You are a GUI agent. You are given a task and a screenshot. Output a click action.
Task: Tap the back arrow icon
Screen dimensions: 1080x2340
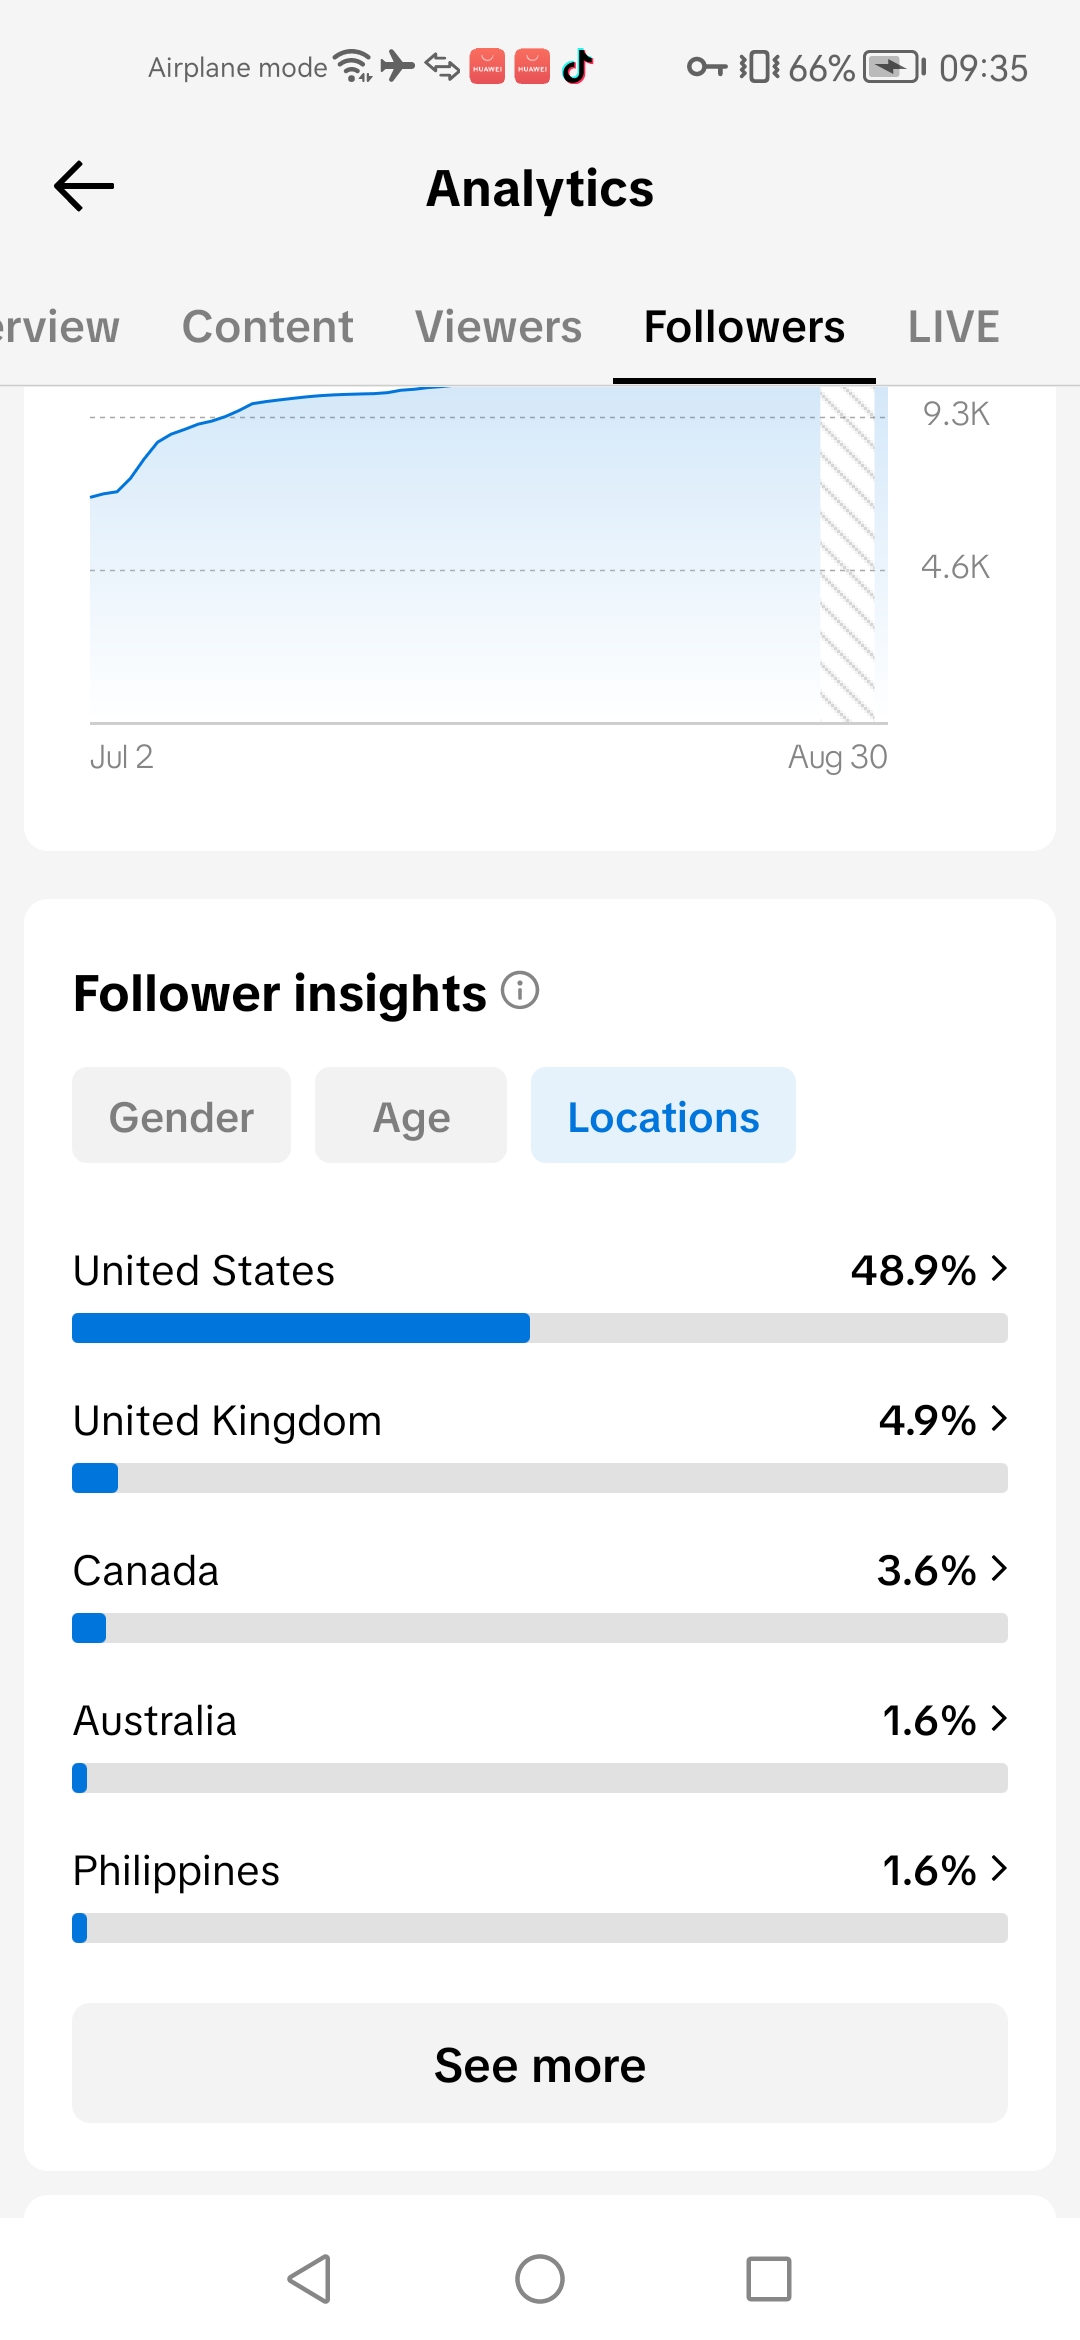click(x=84, y=187)
